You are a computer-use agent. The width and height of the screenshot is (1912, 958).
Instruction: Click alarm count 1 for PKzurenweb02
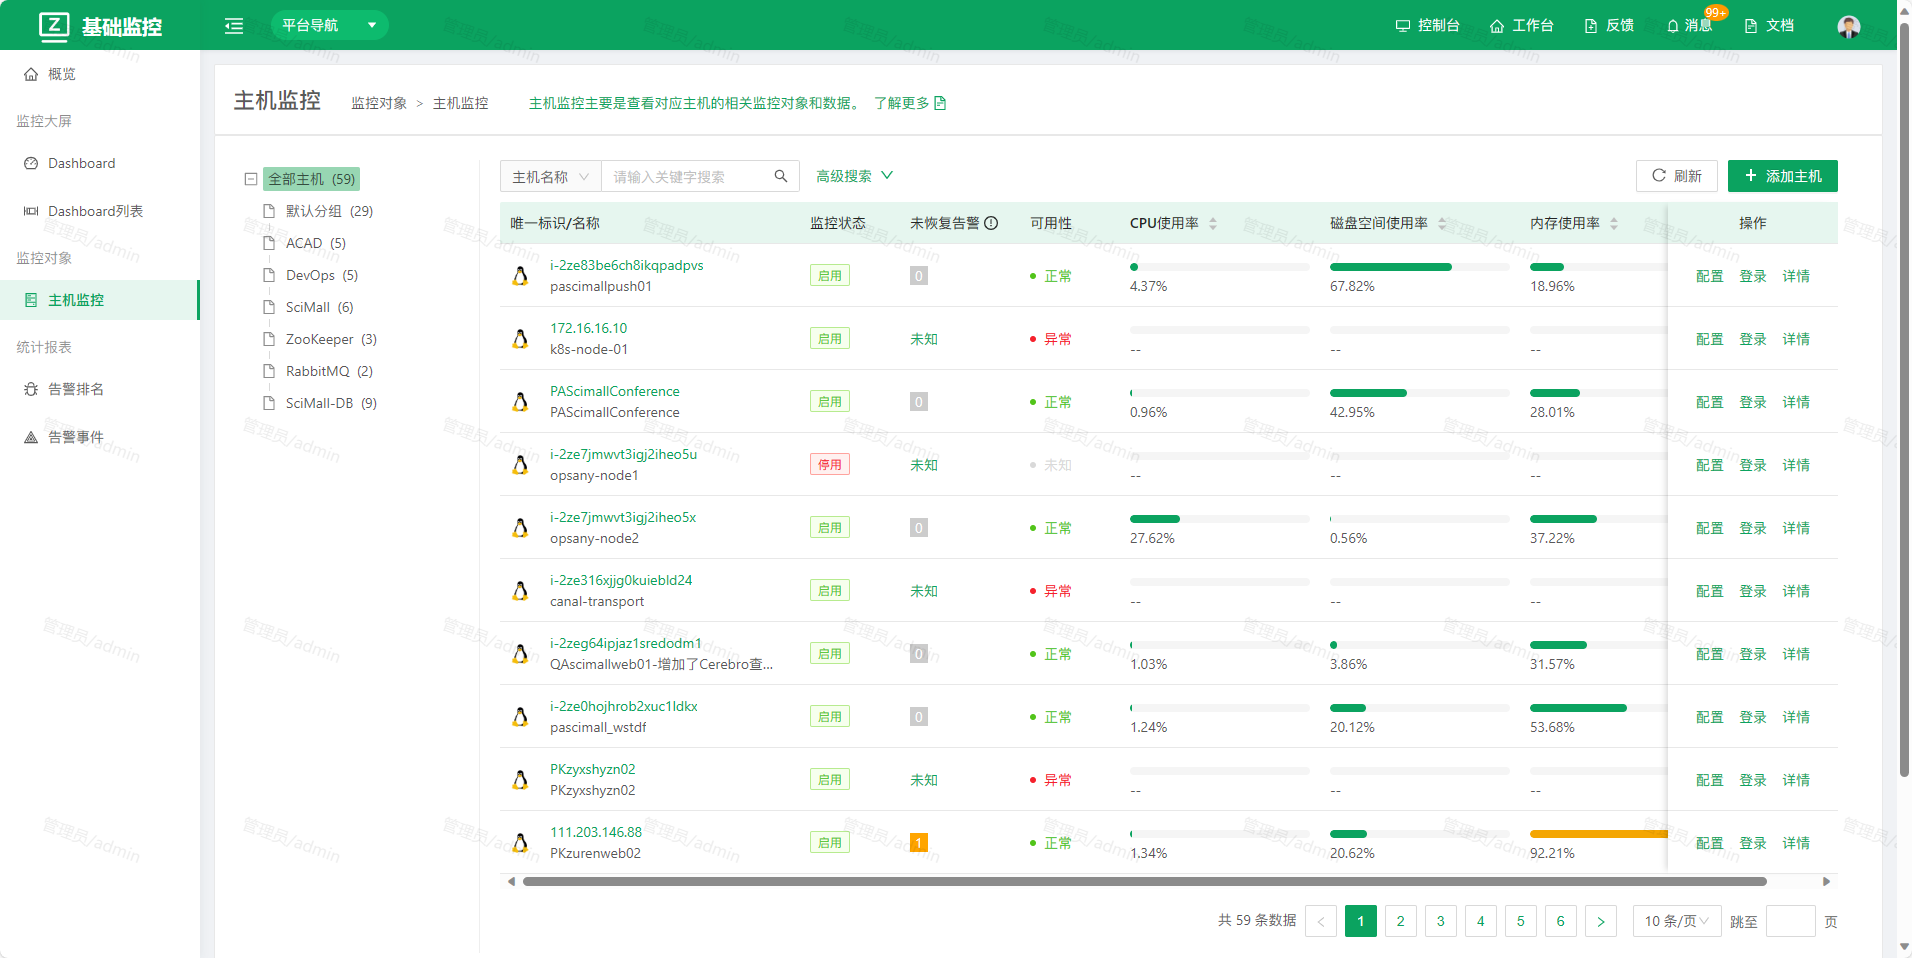click(919, 843)
